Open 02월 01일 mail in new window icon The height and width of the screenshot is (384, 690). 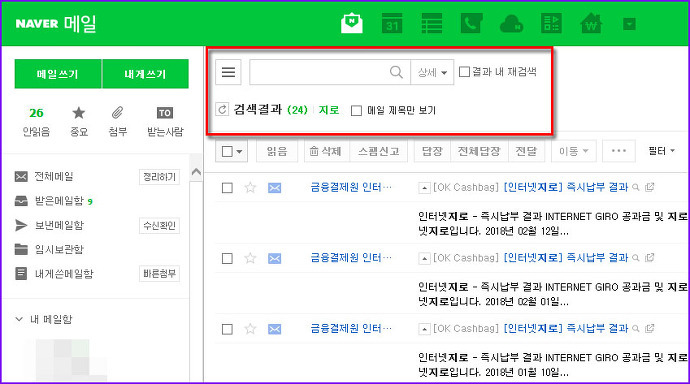650,258
